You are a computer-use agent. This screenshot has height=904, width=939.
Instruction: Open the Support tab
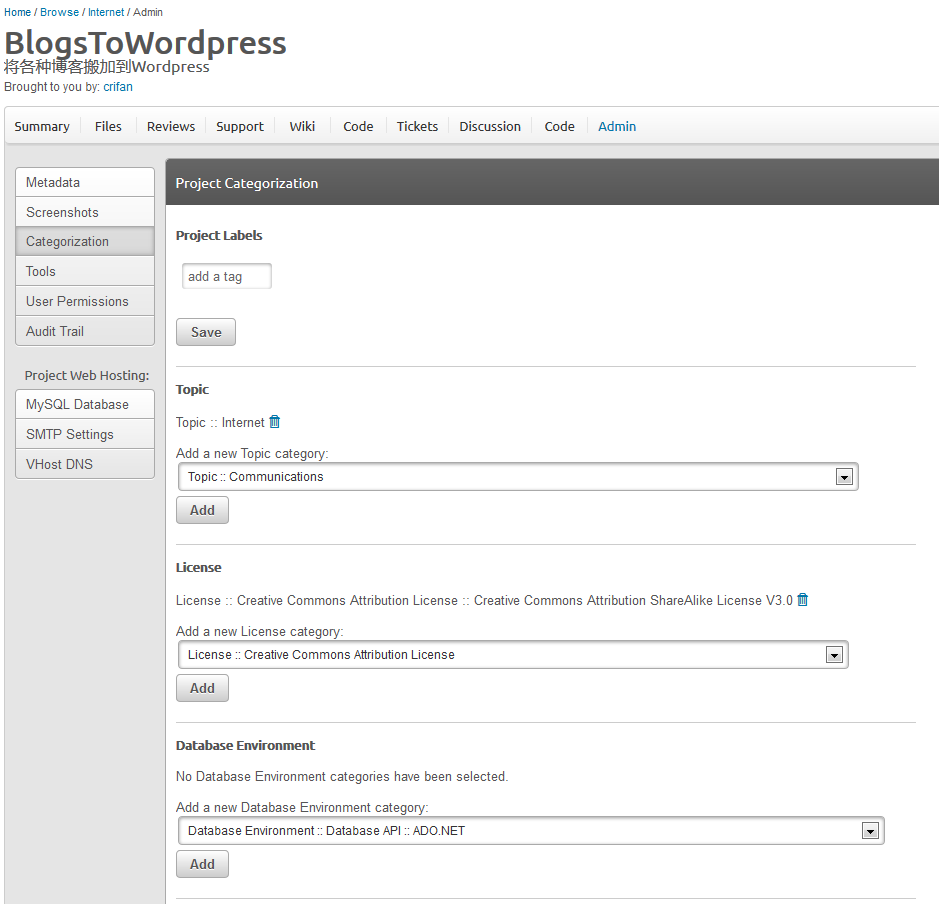pos(240,126)
